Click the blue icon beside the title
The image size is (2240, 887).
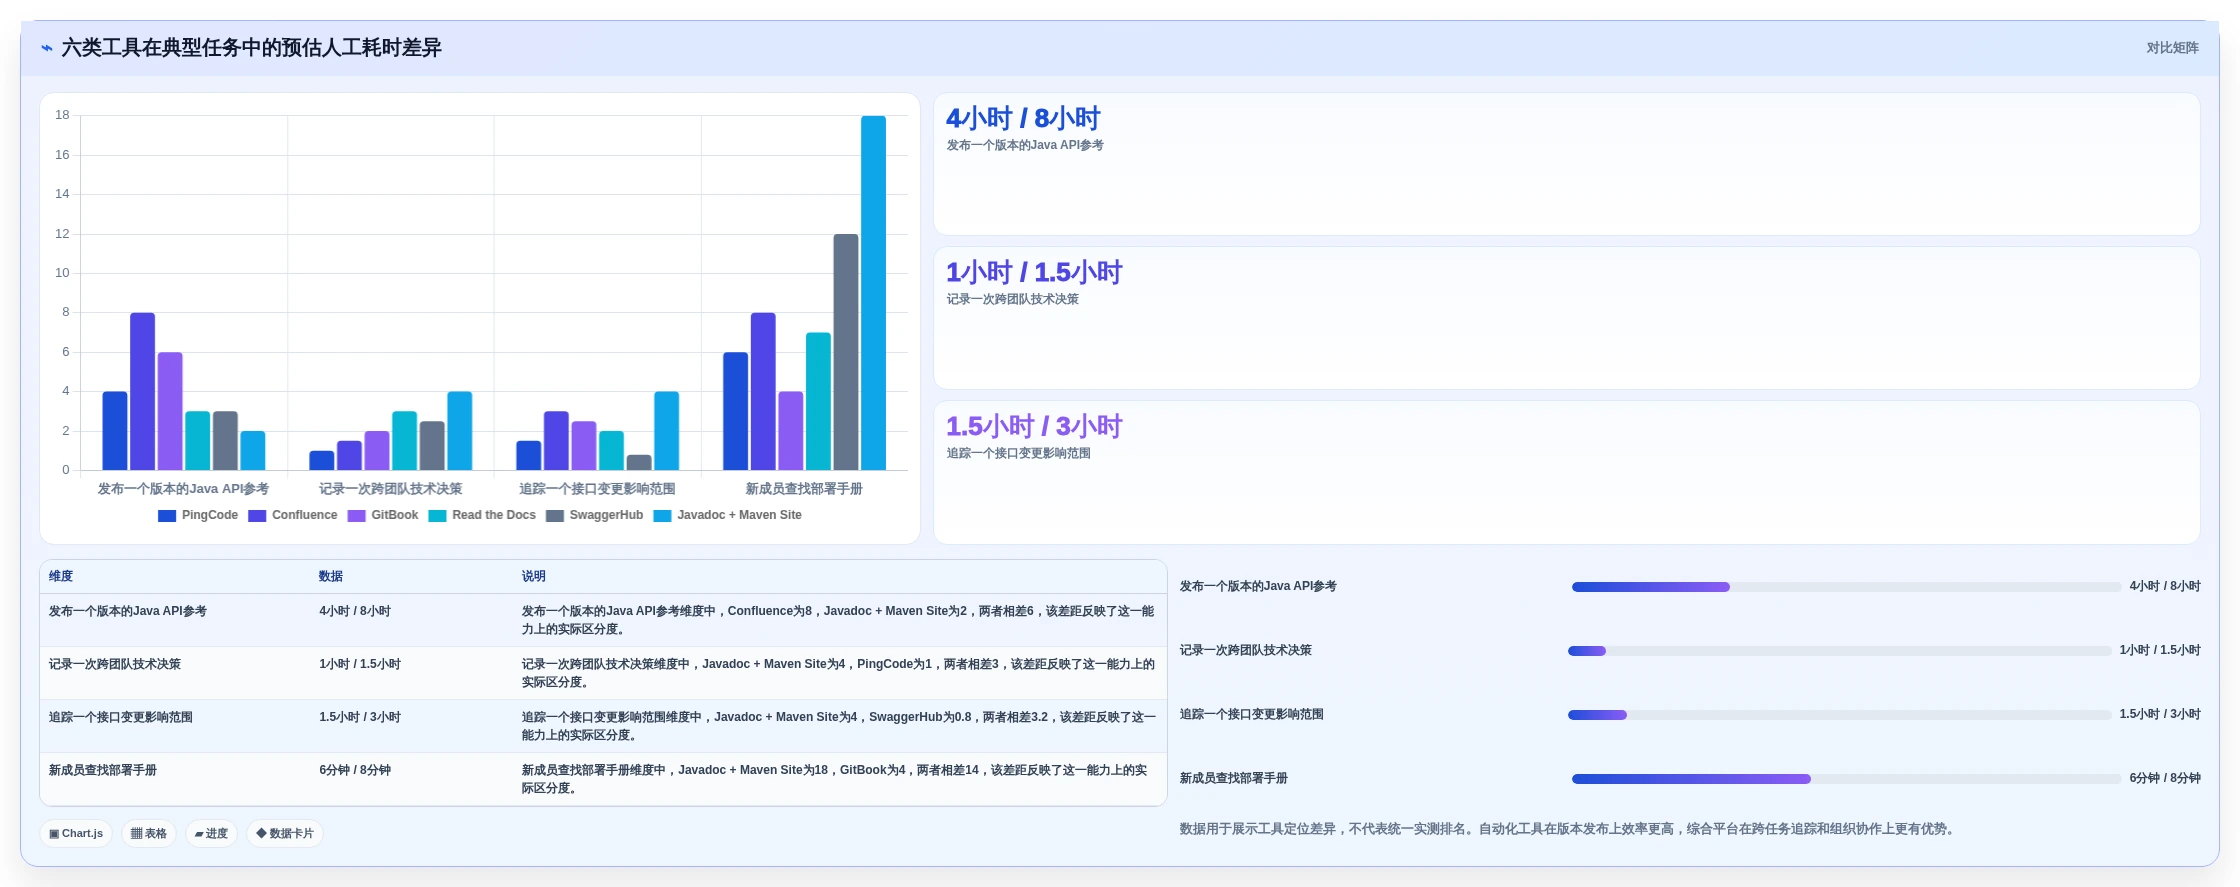(x=47, y=48)
